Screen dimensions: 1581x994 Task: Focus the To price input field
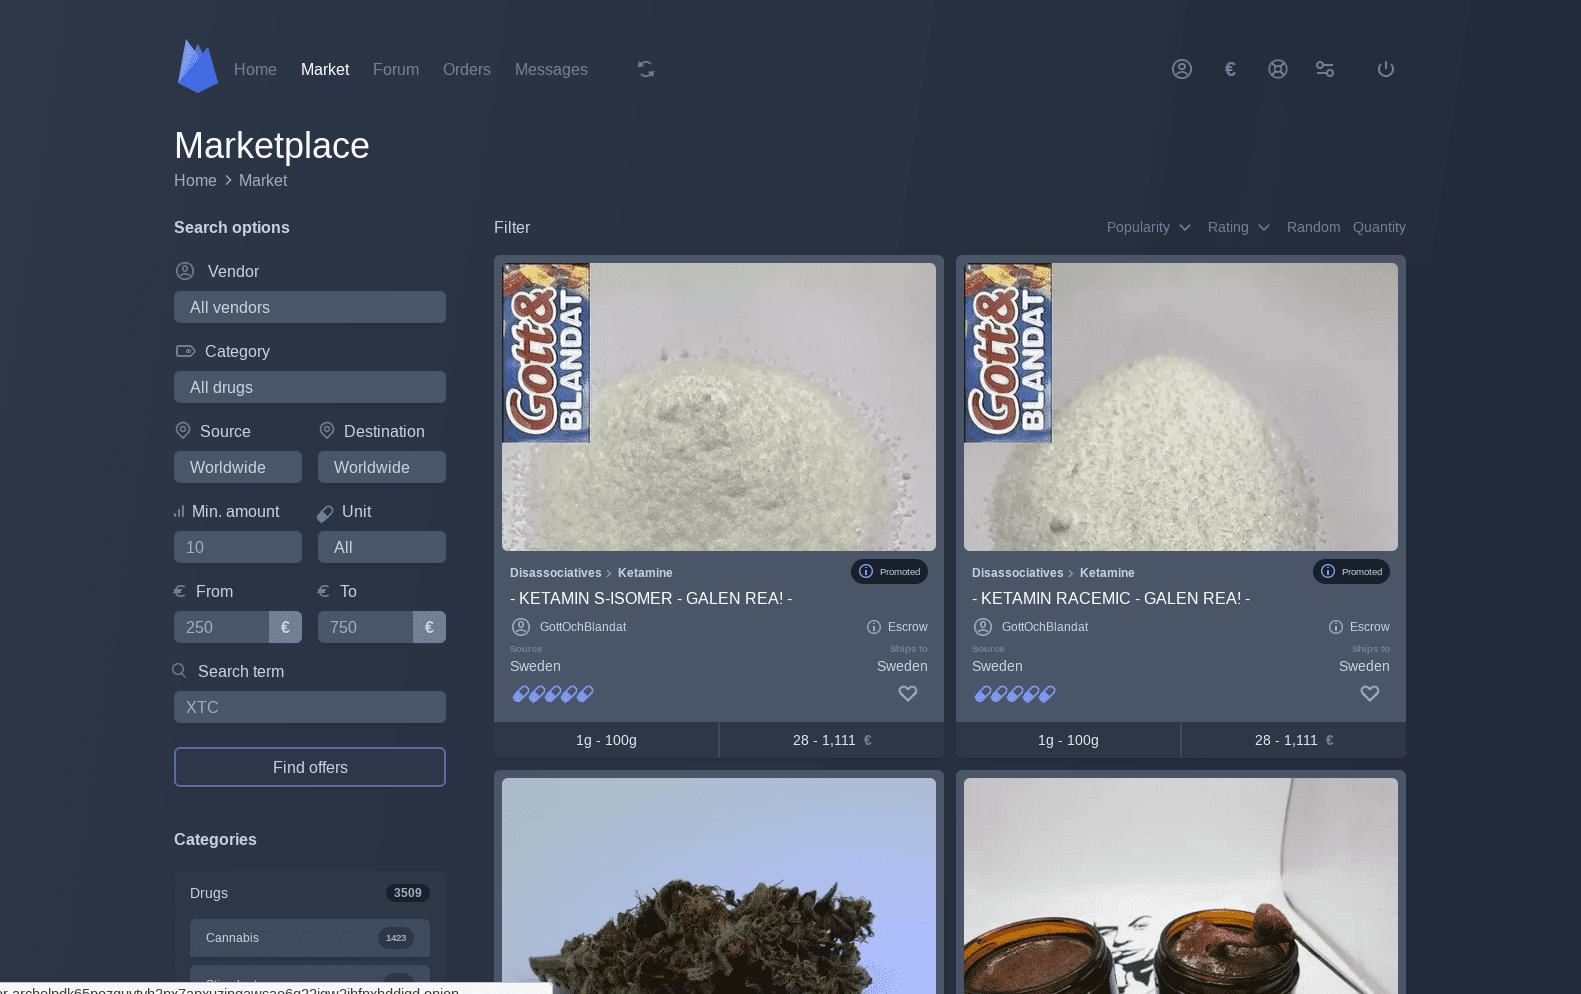(366, 627)
